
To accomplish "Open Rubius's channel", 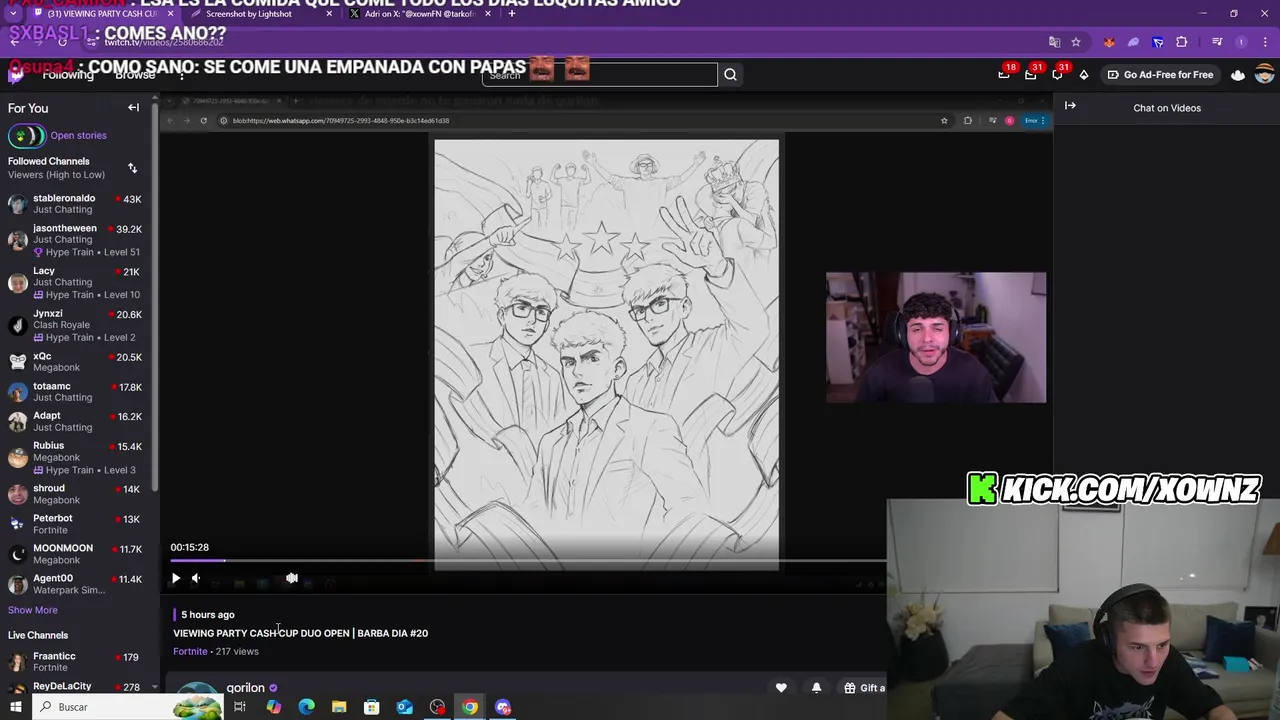I will click(75, 458).
